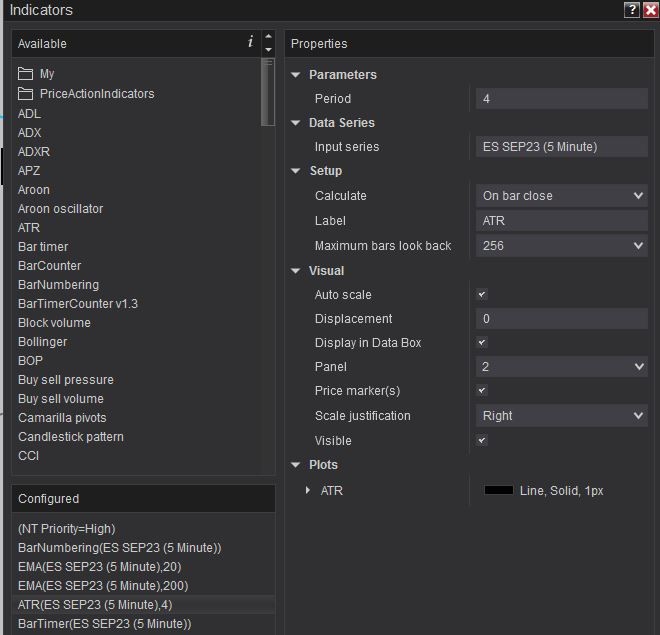Open the help question mark button

632,10
